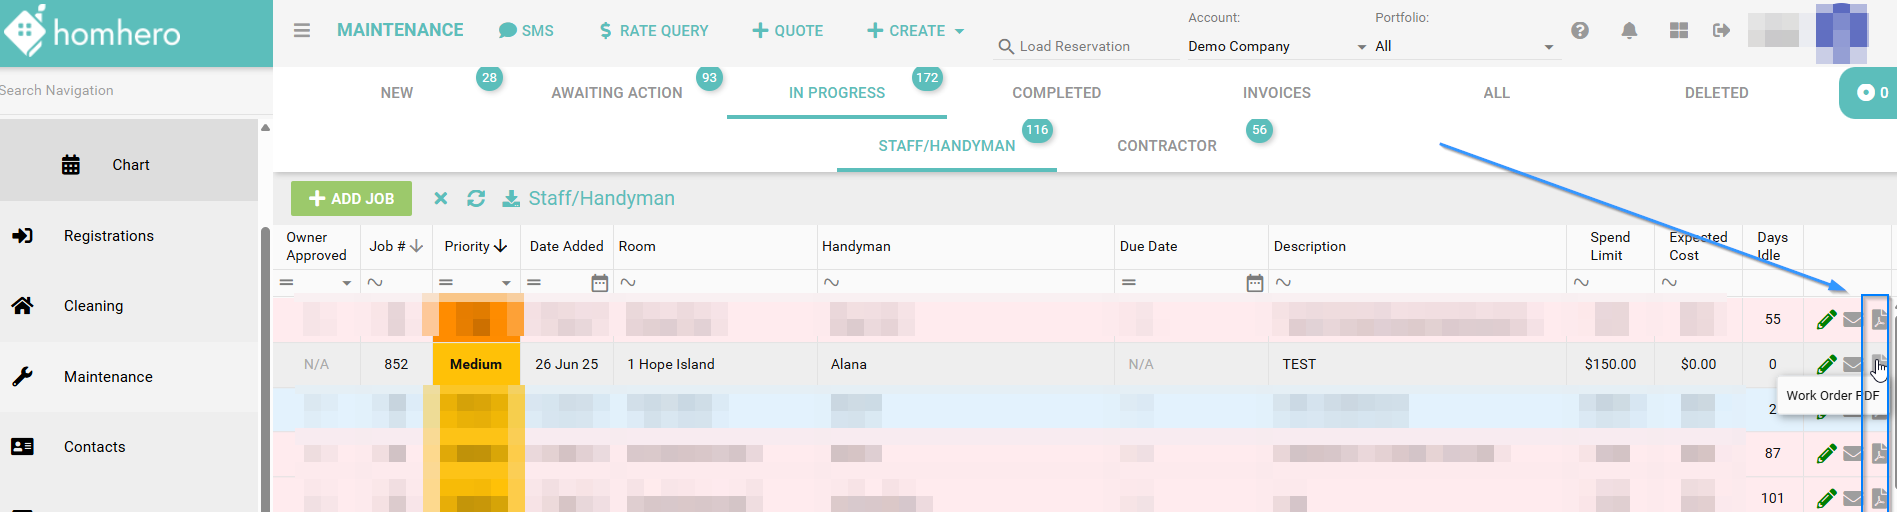Clear filters with the X icon

[440, 198]
